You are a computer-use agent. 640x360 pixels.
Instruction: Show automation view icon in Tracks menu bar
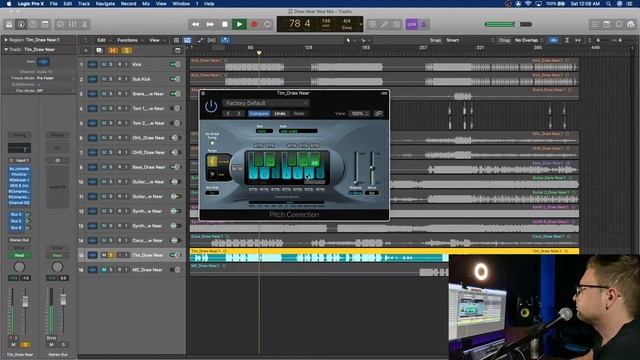[x=200, y=40]
